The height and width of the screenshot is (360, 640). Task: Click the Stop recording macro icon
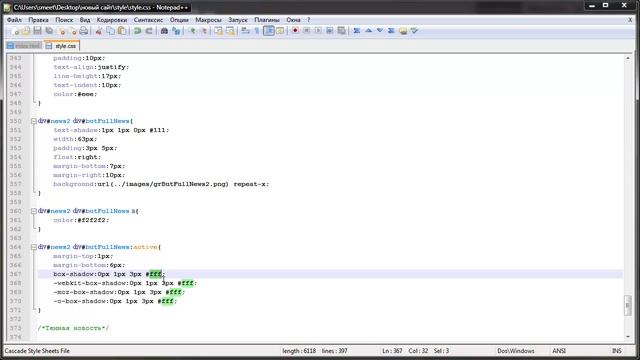(x=307, y=31)
